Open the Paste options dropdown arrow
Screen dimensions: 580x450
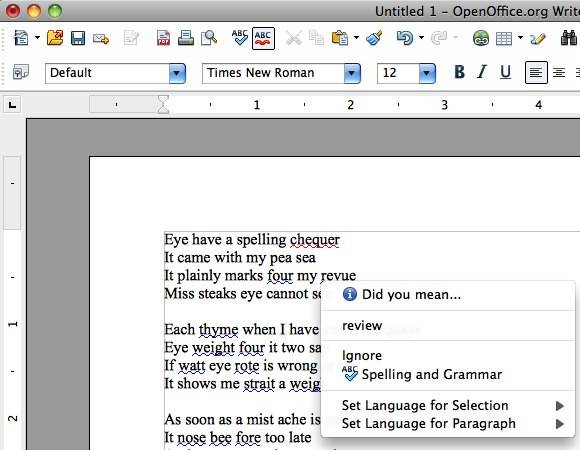356,37
